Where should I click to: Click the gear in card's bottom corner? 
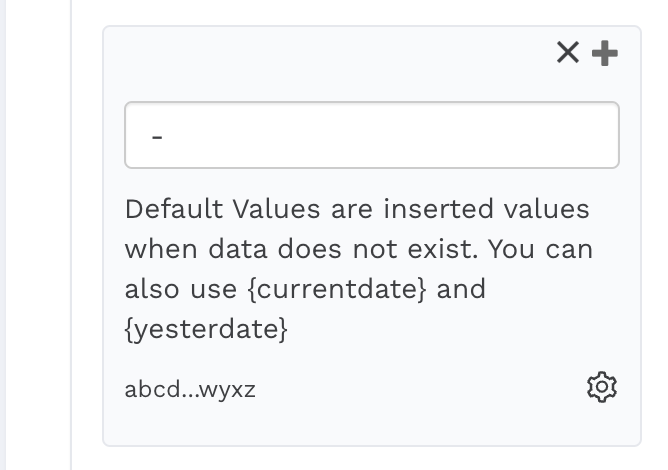click(601, 387)
